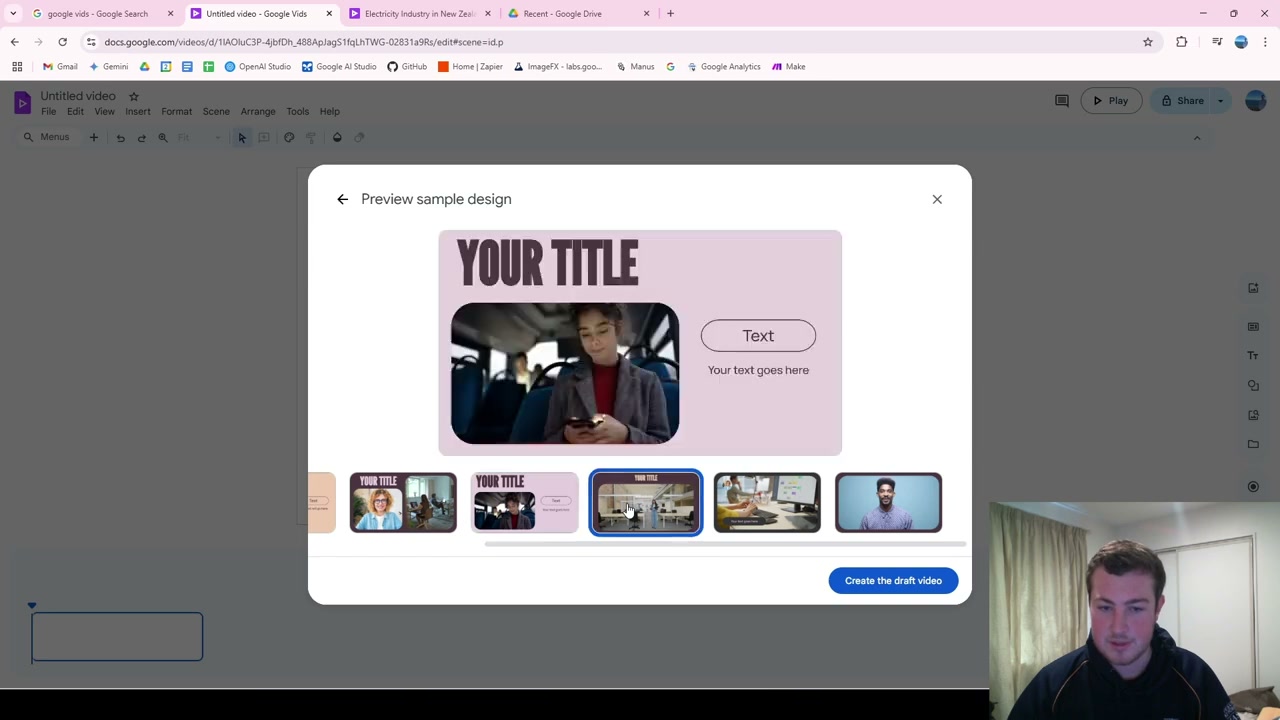Open the zoom magnifier tool
This screenshot has width=1280, height=720.
(x=163, y=137)
